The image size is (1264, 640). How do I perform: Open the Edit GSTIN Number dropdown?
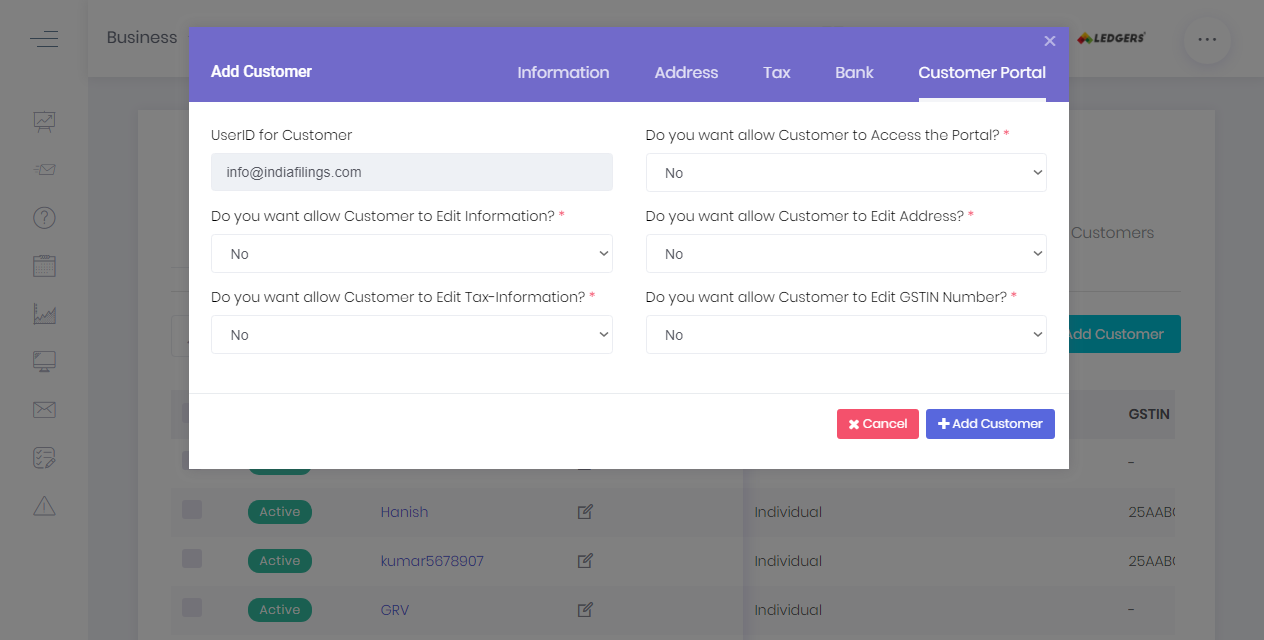tap(845, 334)
